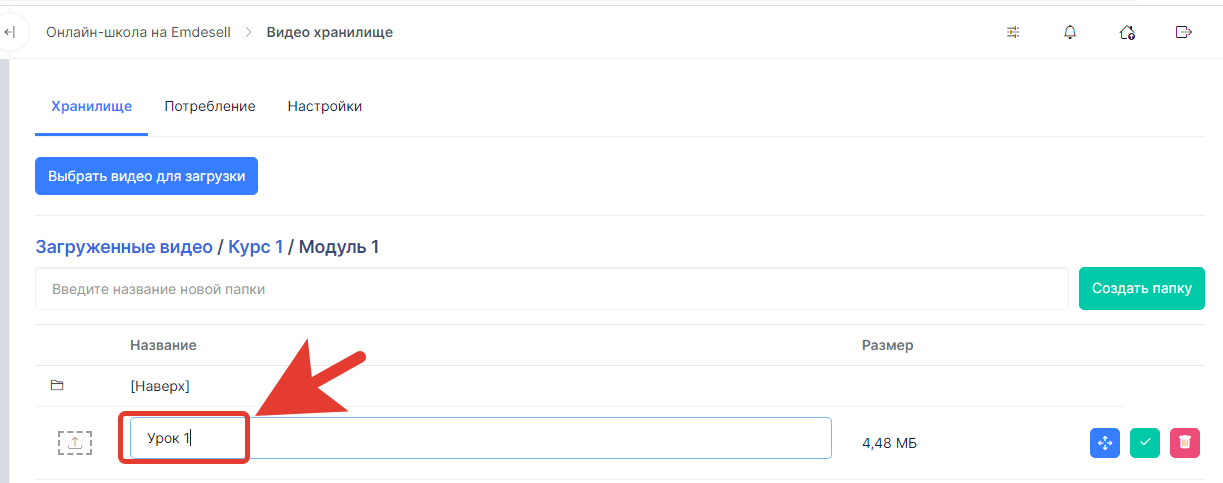Focus the new folder name input field
This screenshot has width=1223, height=483.
(x=552, y=289)
